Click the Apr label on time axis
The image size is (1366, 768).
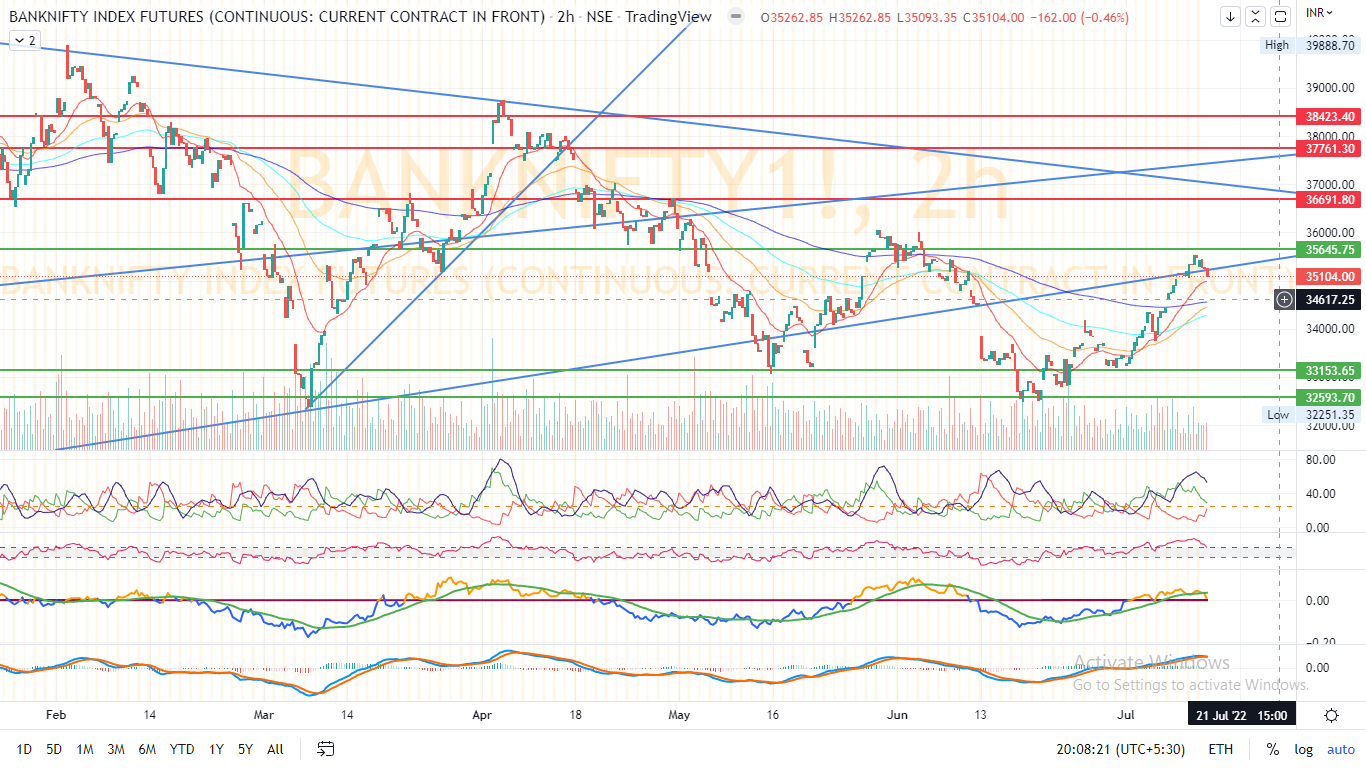tap(483, 715)
